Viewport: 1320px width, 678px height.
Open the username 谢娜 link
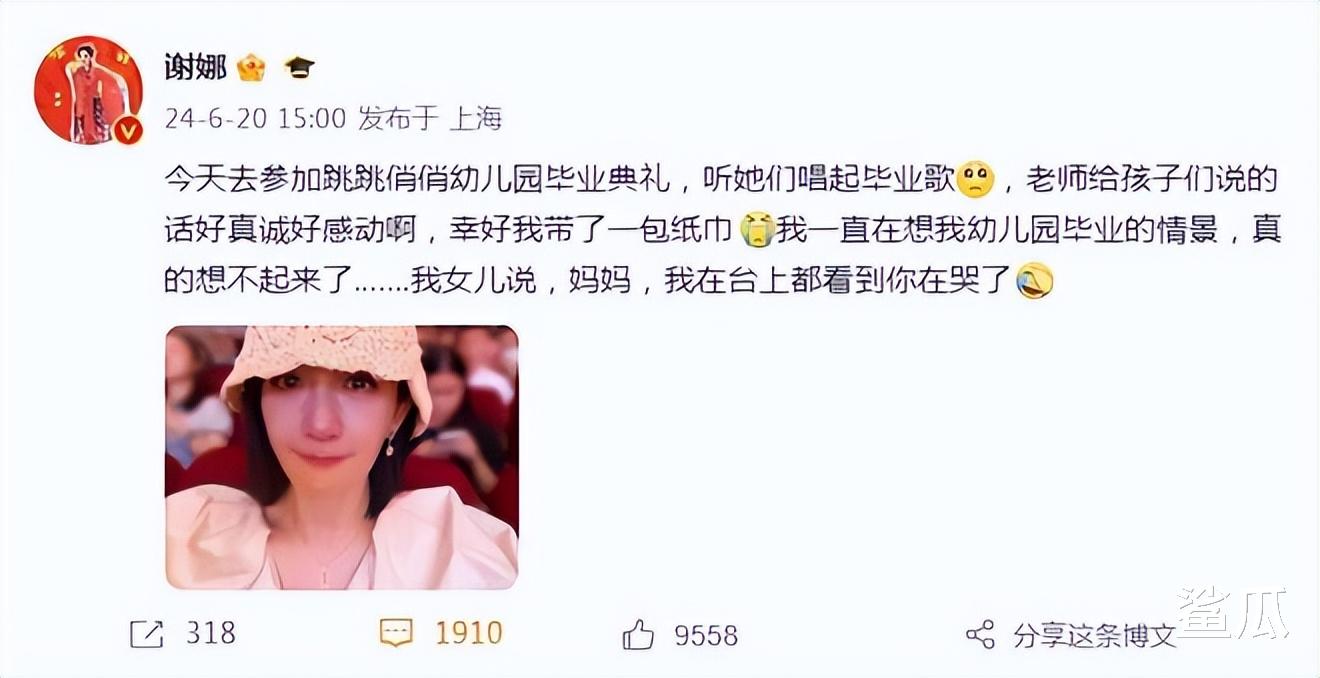(195, 67)
